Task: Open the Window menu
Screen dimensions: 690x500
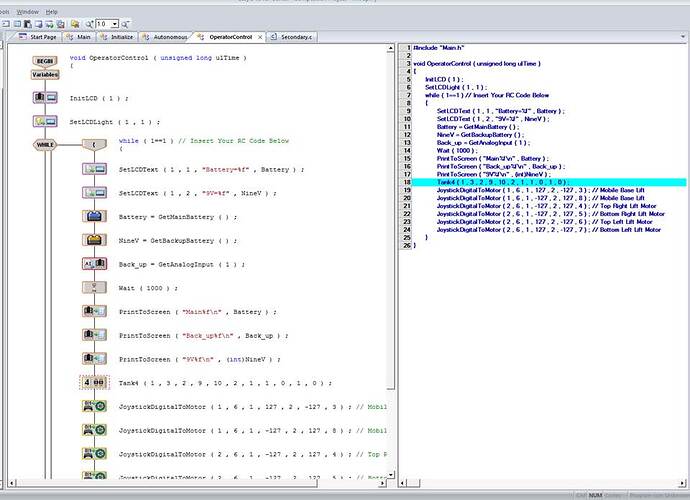Action: point(28,12)
